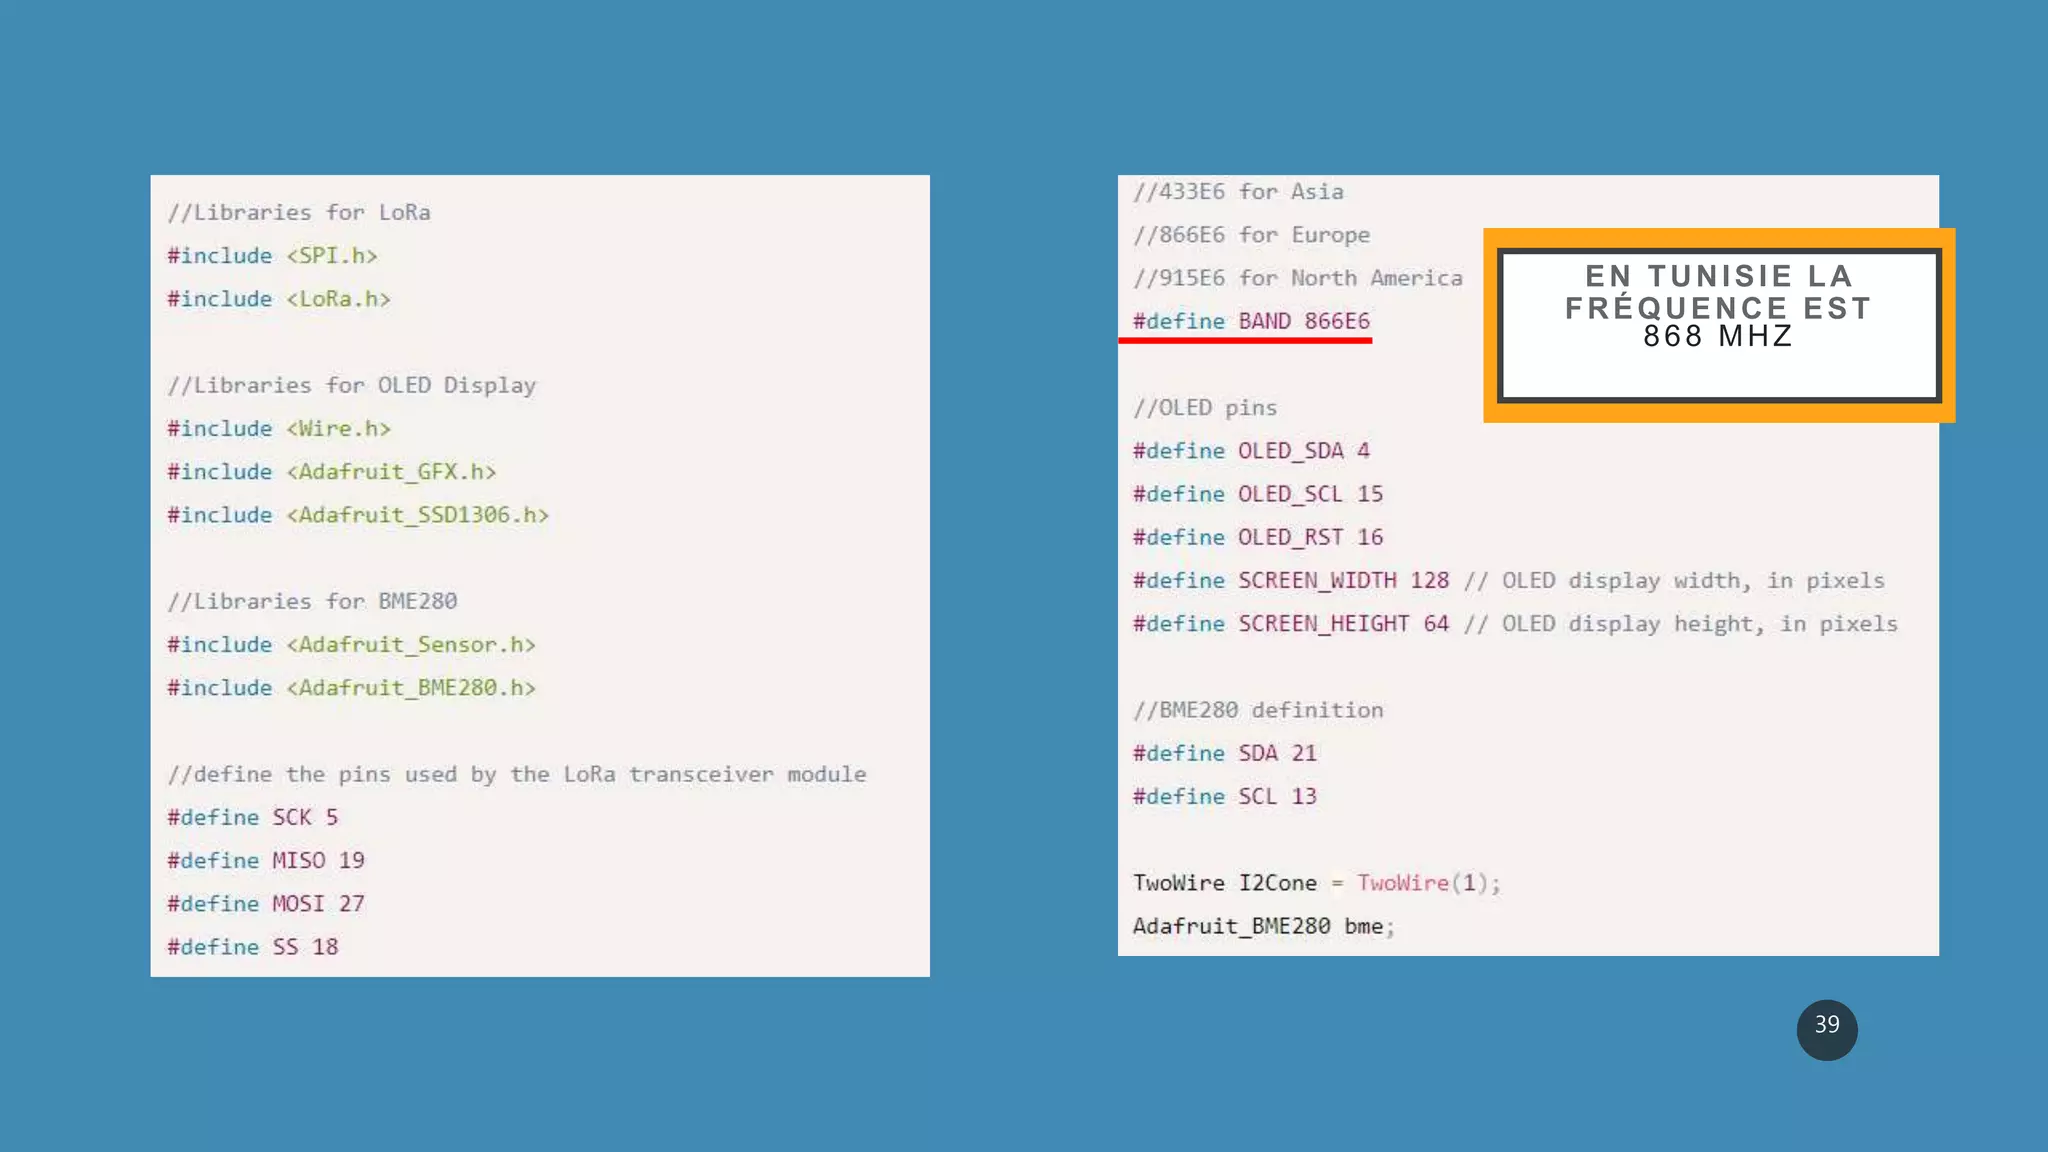2048x1152 pixels.
Task: Click '#include <SPI.h>' code line
Action: pyautogui.click(x=272, y=256)
